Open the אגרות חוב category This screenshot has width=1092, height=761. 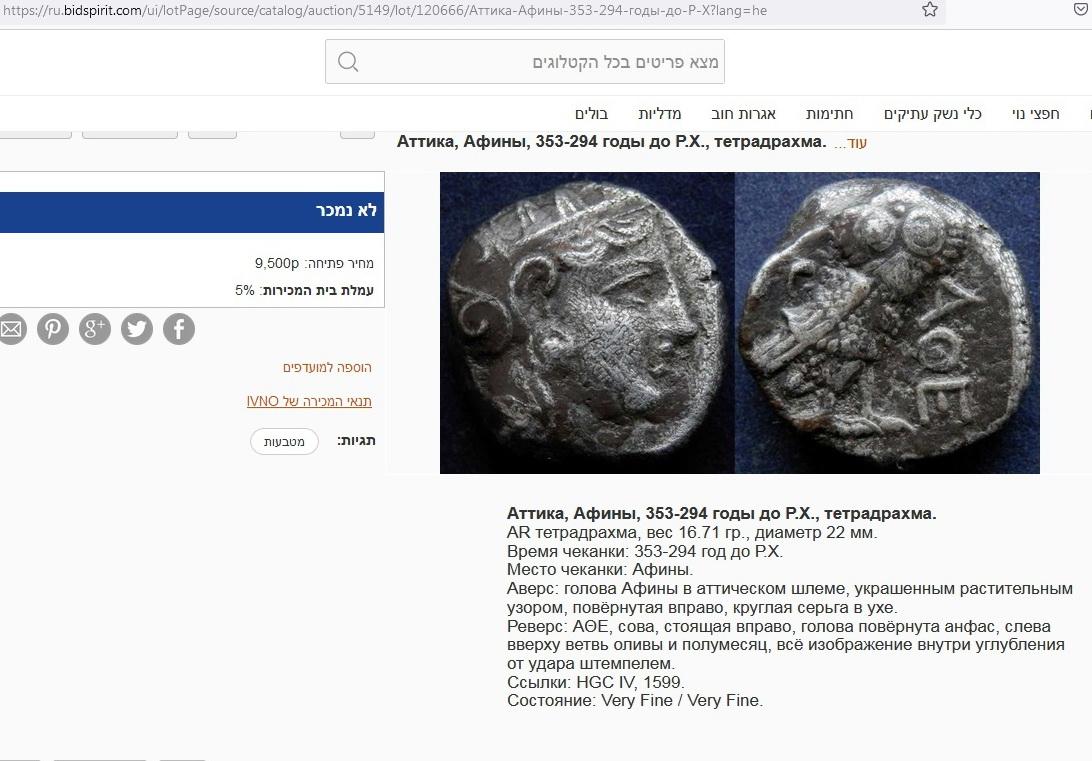pyautogui.click(x=743, y=113)
